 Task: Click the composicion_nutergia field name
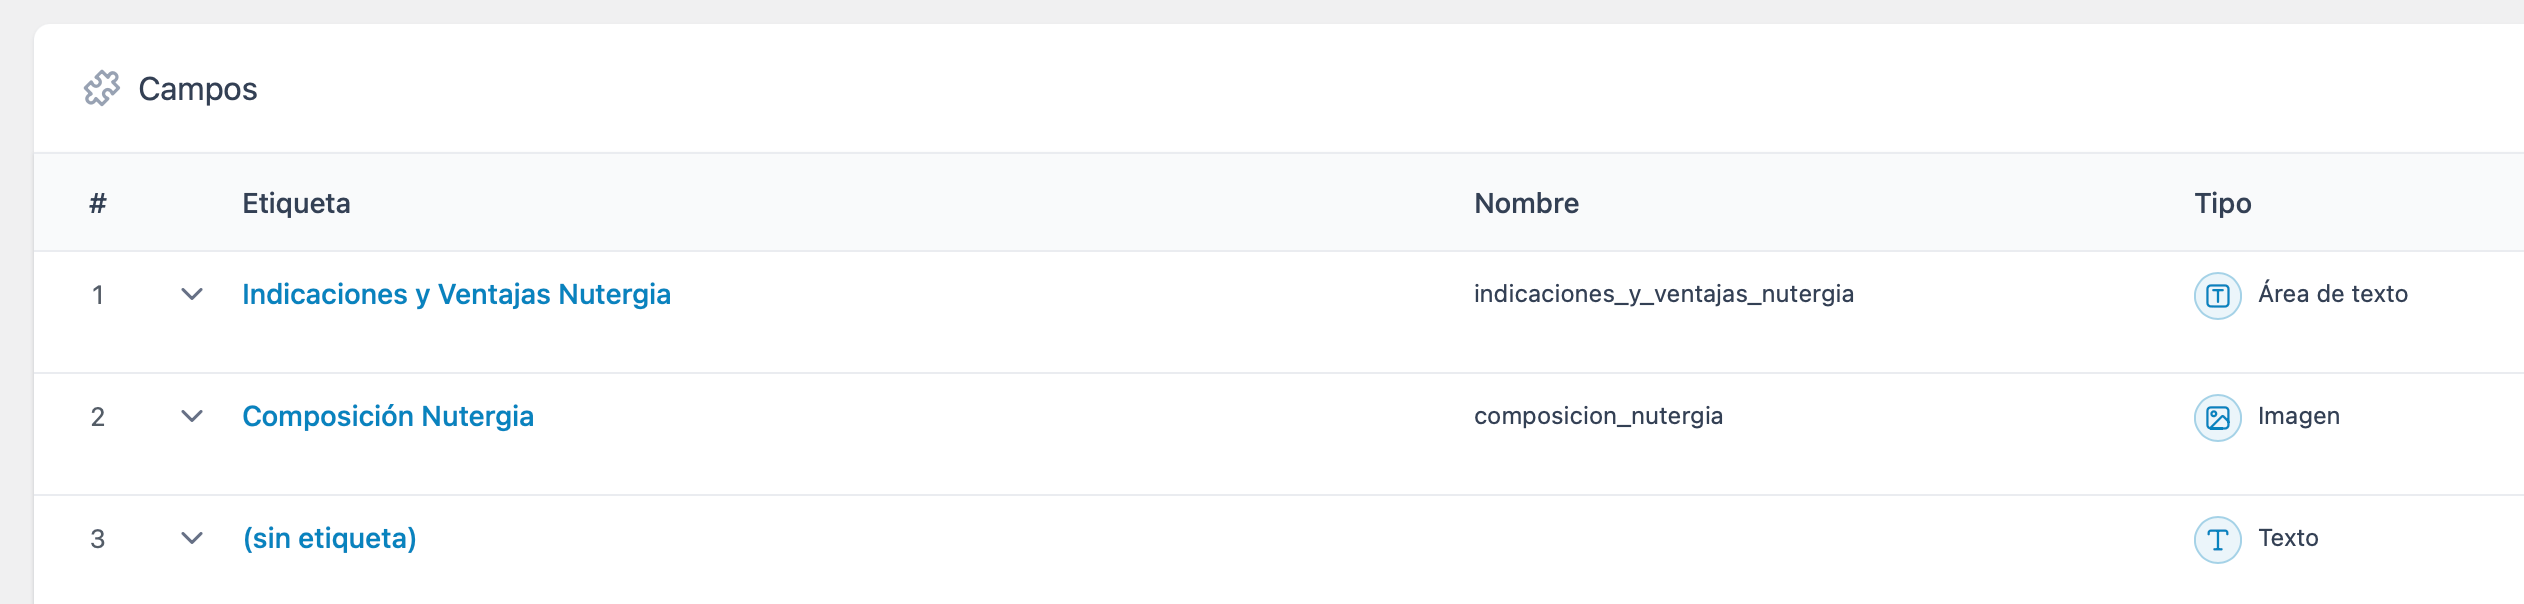pos(1598,416)
